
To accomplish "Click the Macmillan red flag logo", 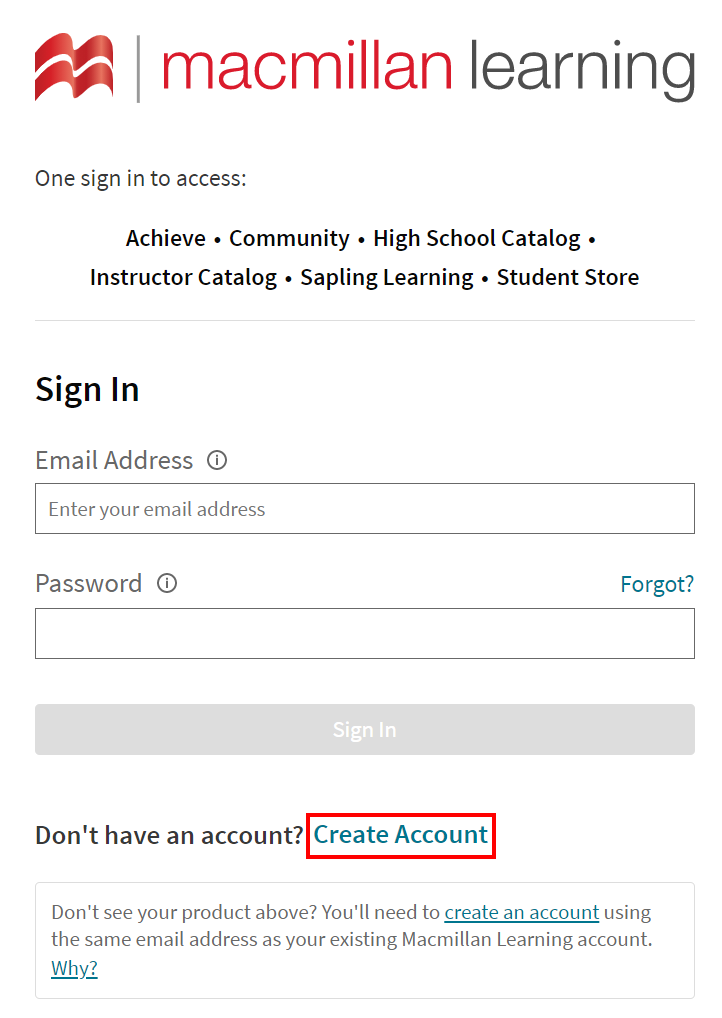I will 74,67.
